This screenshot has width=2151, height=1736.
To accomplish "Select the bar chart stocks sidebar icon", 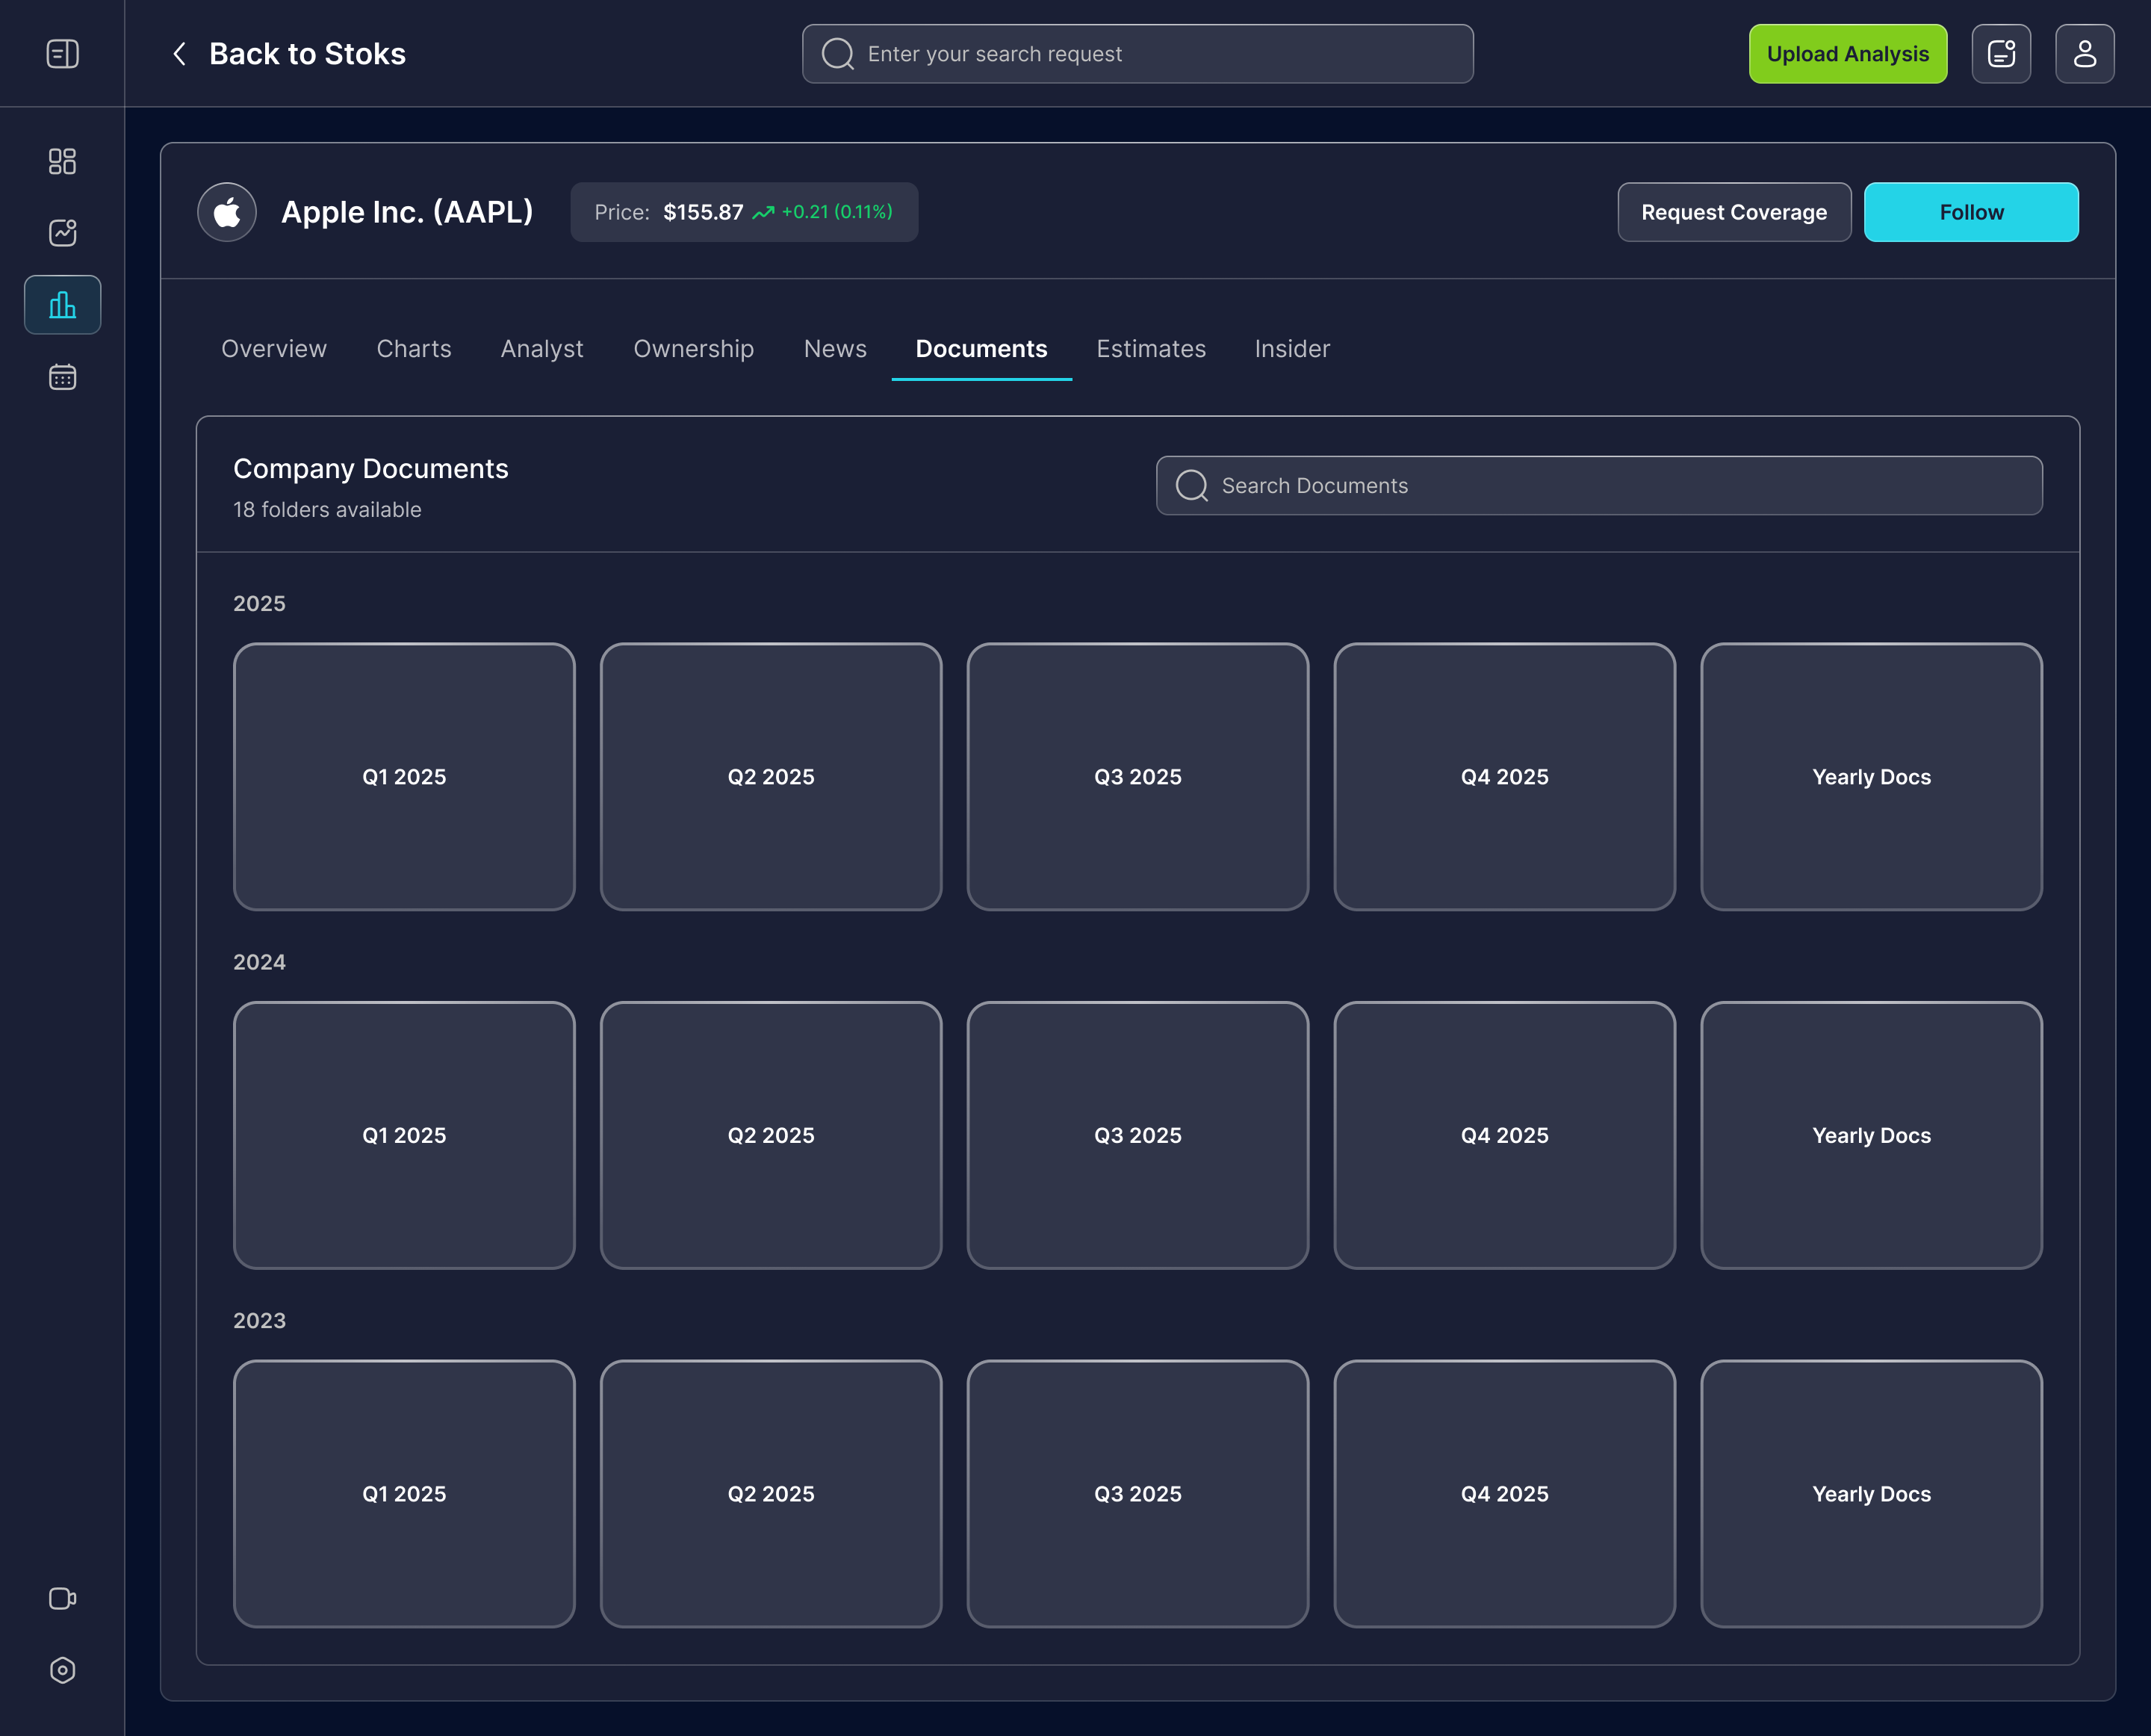I will 62,305.
